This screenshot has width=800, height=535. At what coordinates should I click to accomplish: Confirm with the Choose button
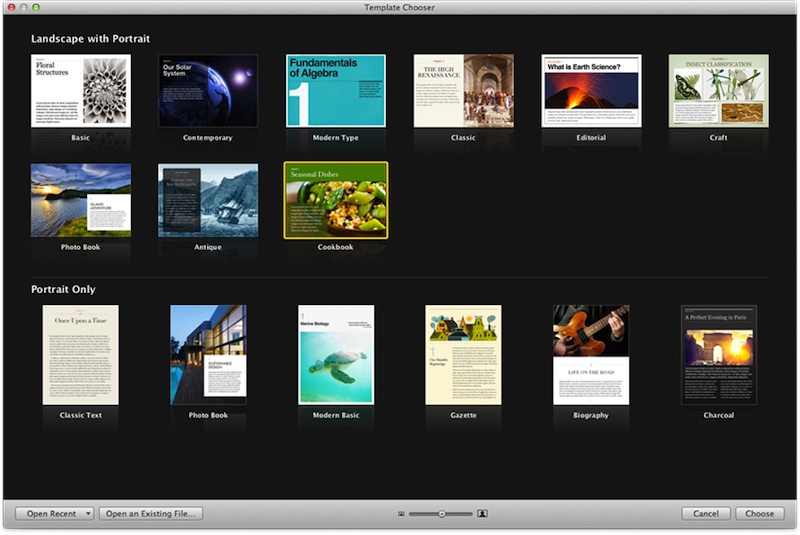[759, 514]
